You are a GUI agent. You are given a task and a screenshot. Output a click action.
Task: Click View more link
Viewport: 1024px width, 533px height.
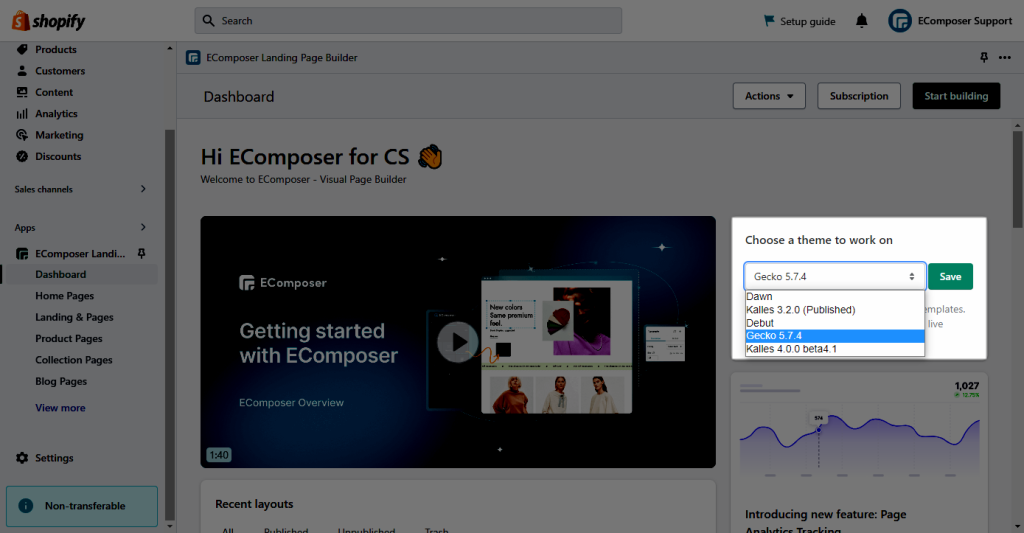(x=60, y=408)
